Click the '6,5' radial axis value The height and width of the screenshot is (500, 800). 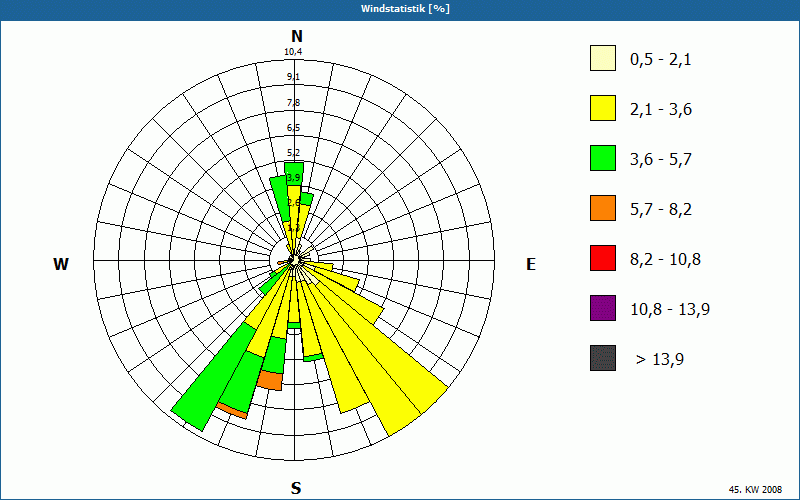293,128
